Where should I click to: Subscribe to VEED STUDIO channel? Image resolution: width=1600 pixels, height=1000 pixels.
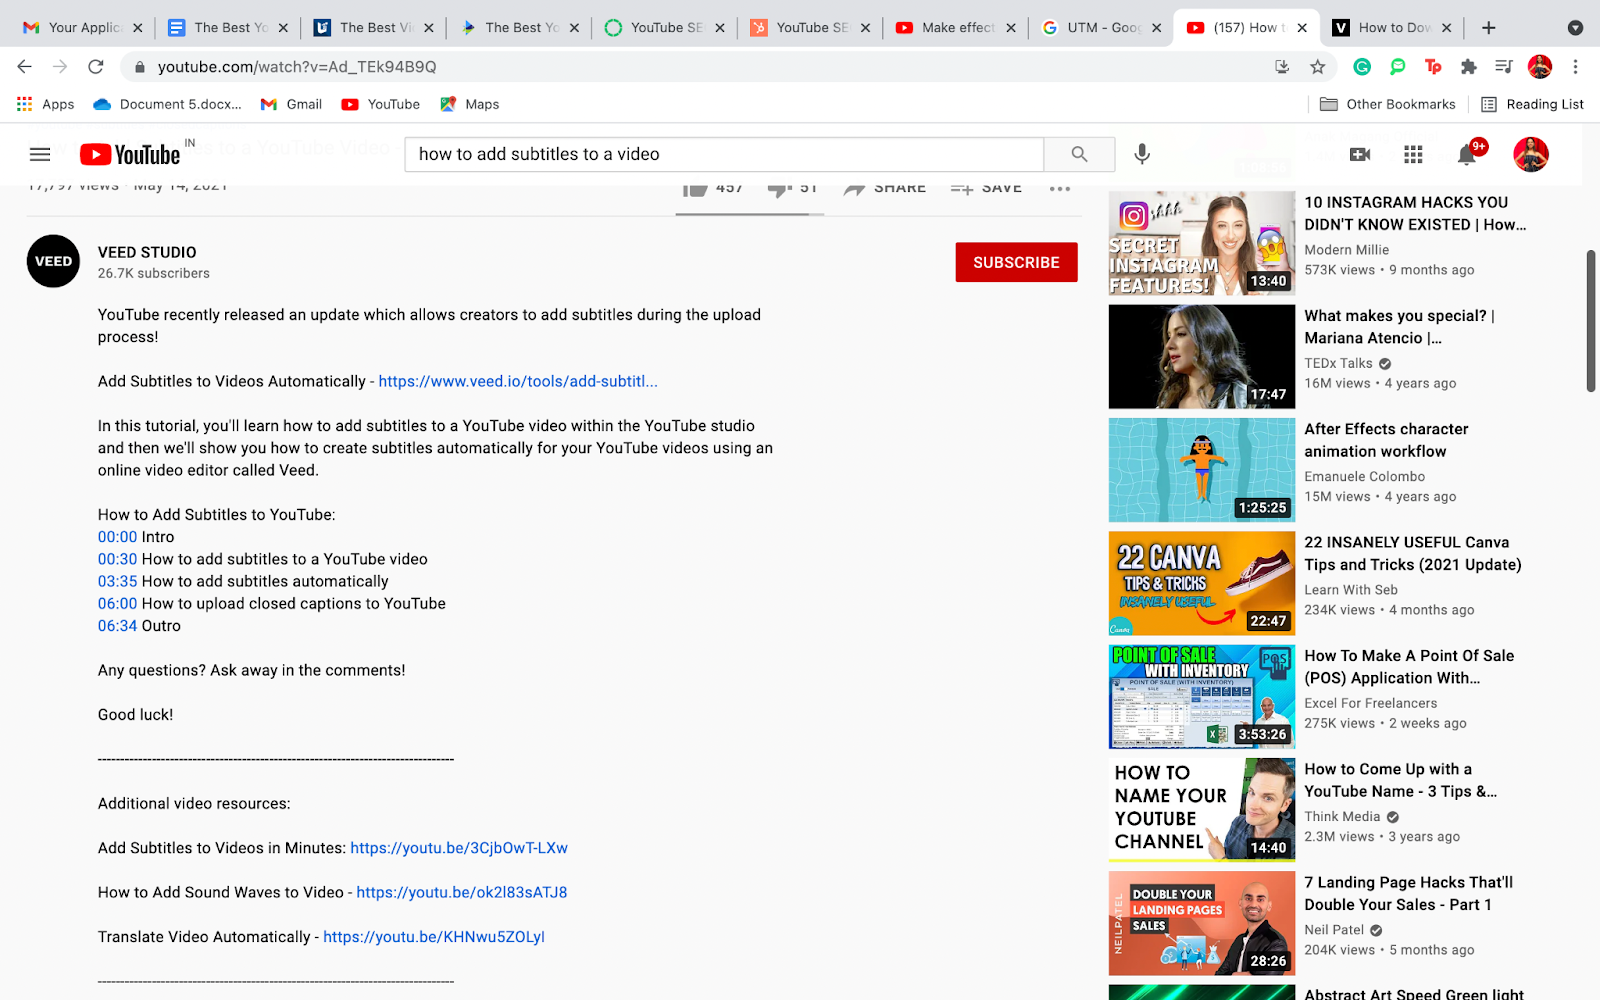pos(1016,262)
